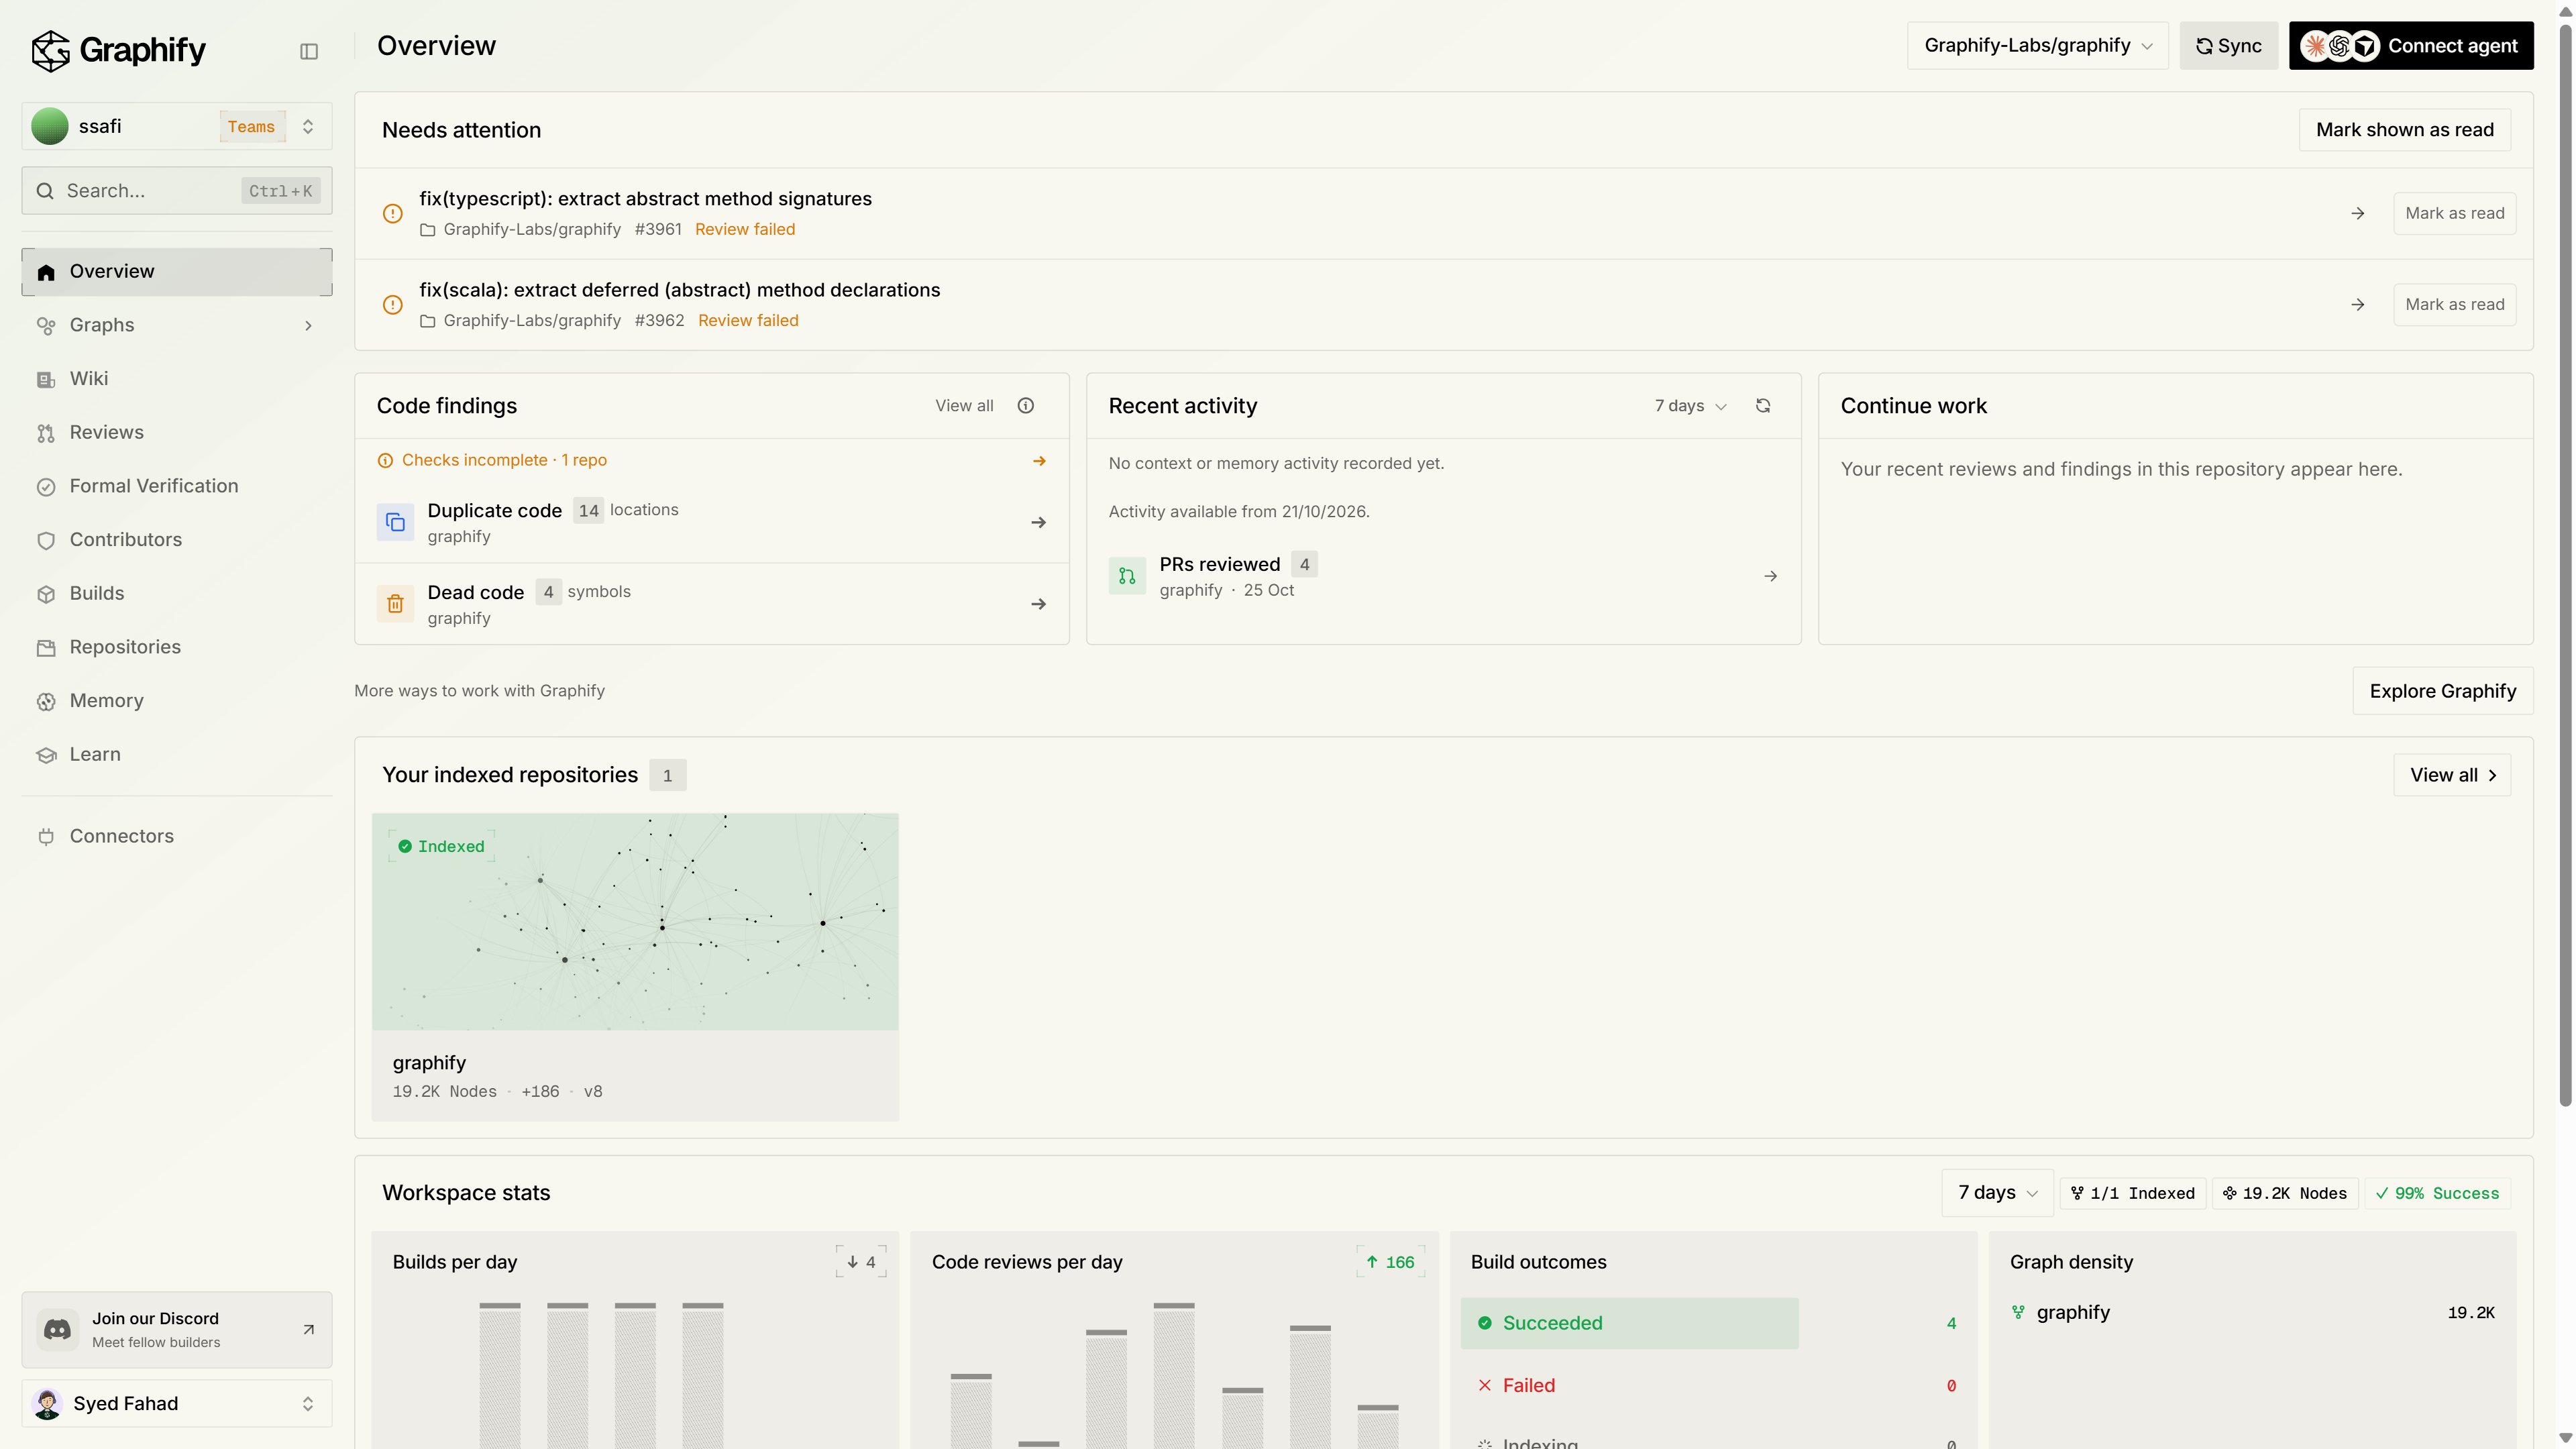The width and height of the screenshot is (2576, 1449).
Task: Focus the Search input field
Action: (x=177, y=191)
